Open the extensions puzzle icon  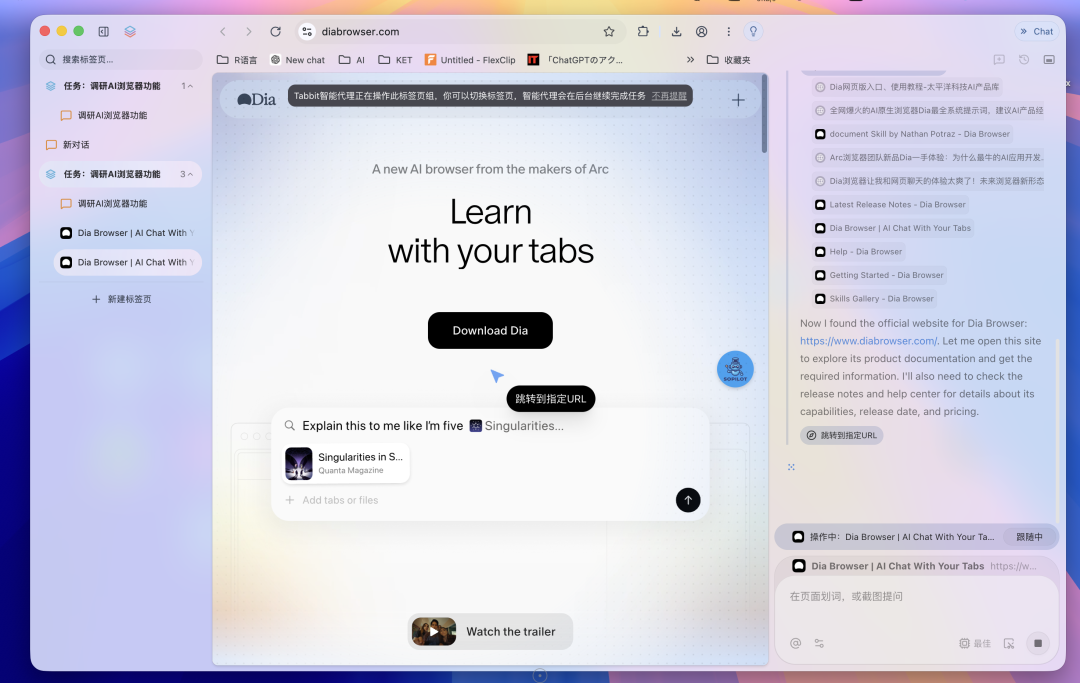tap(643, 32)
